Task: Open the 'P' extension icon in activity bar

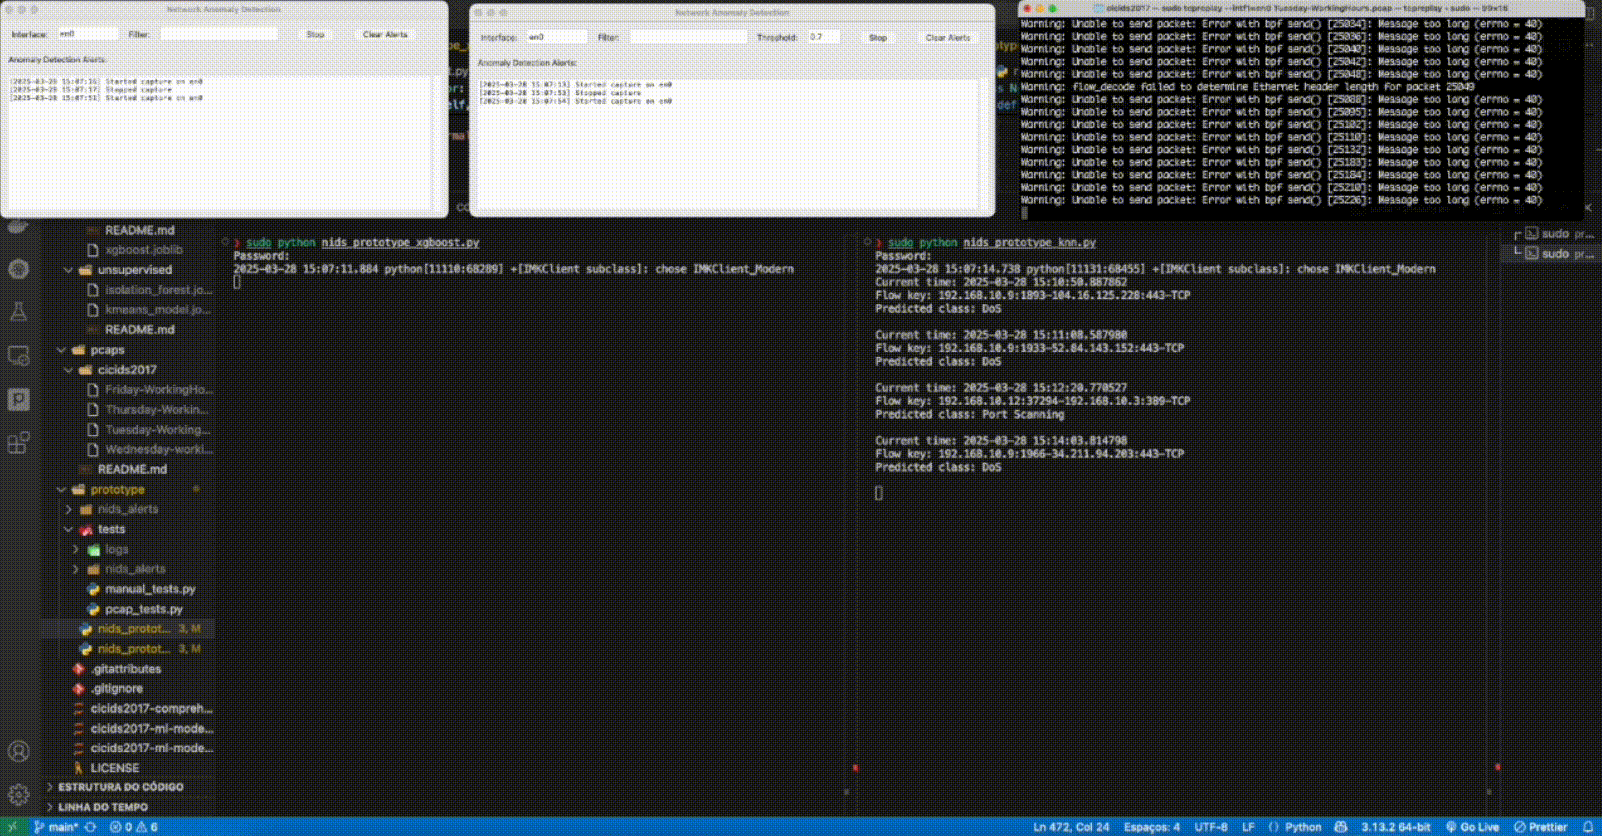Action: coord(18,399)
